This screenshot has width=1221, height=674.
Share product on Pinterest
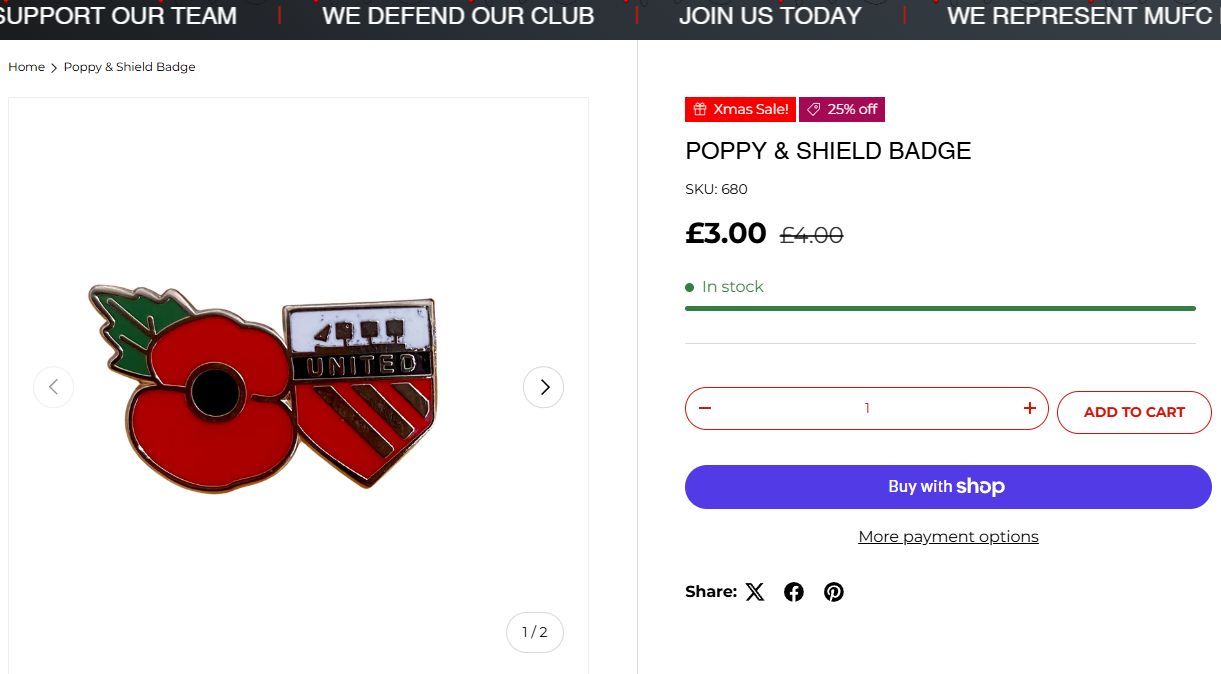[834, 592]
